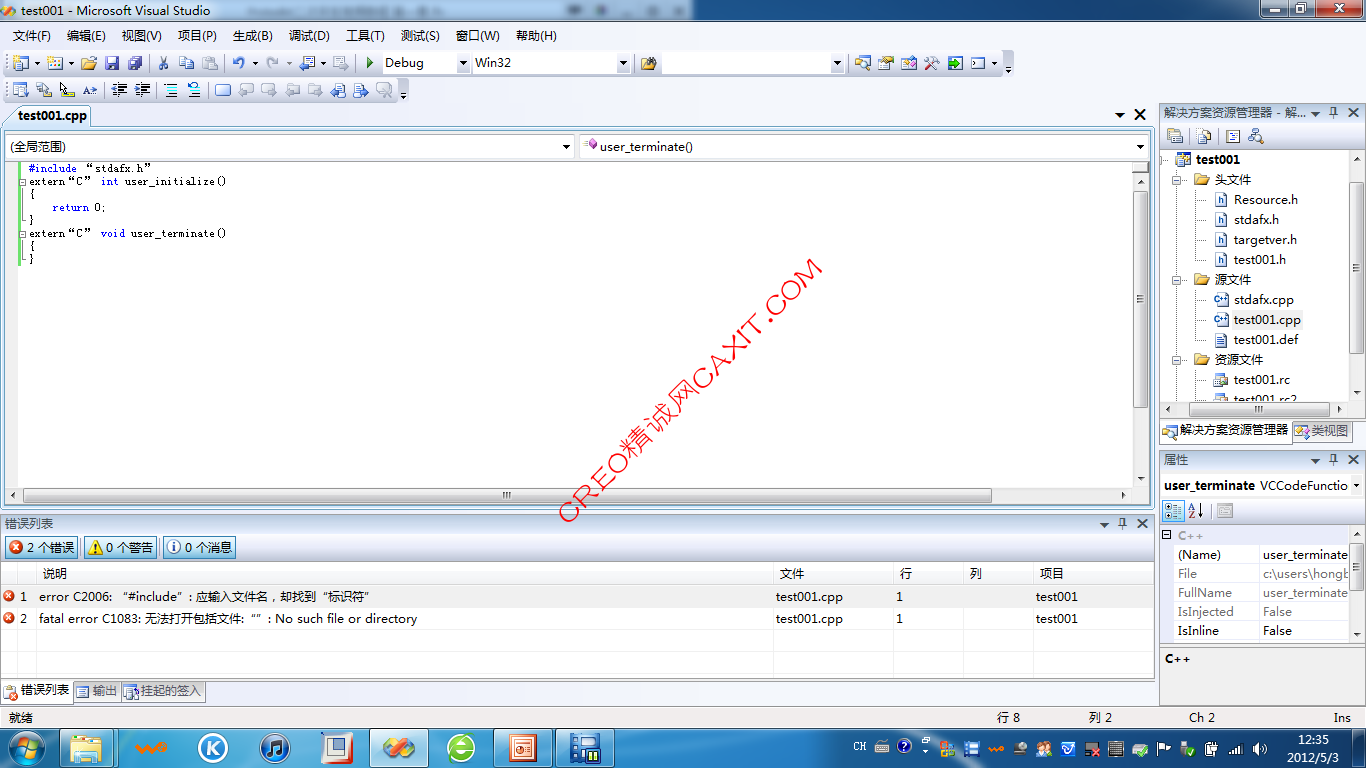Sort properties alphabetically with the A-Z icon

tap(1196, 511)
